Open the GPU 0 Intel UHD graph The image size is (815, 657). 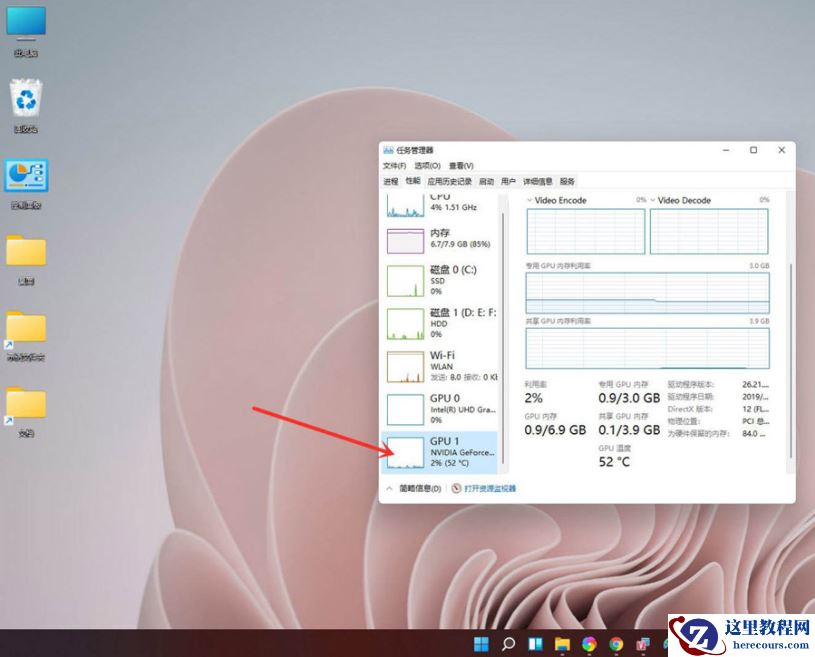tap(440, 408)
